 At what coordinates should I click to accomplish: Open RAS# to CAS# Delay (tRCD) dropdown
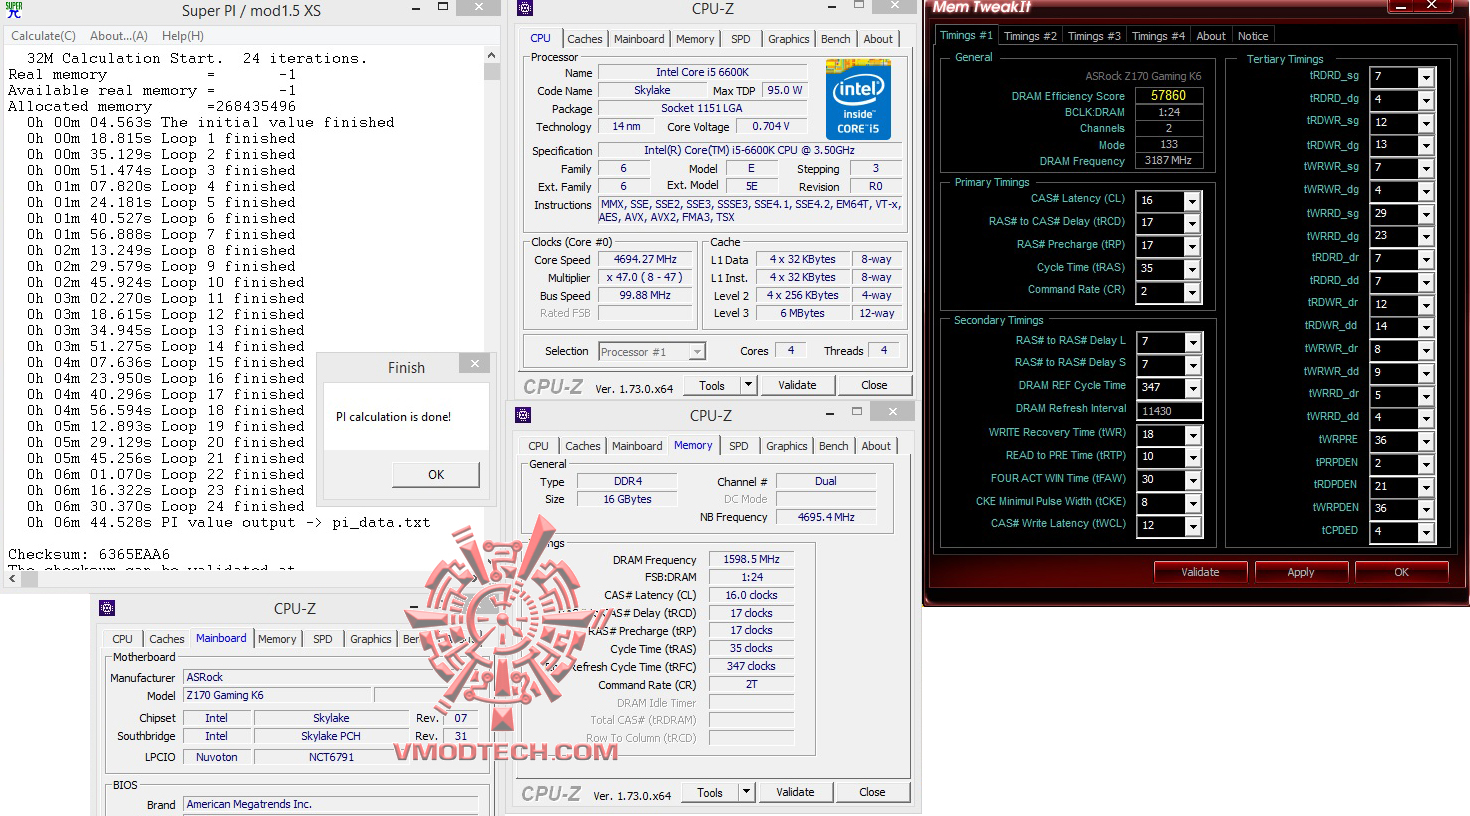[1192, 224]
